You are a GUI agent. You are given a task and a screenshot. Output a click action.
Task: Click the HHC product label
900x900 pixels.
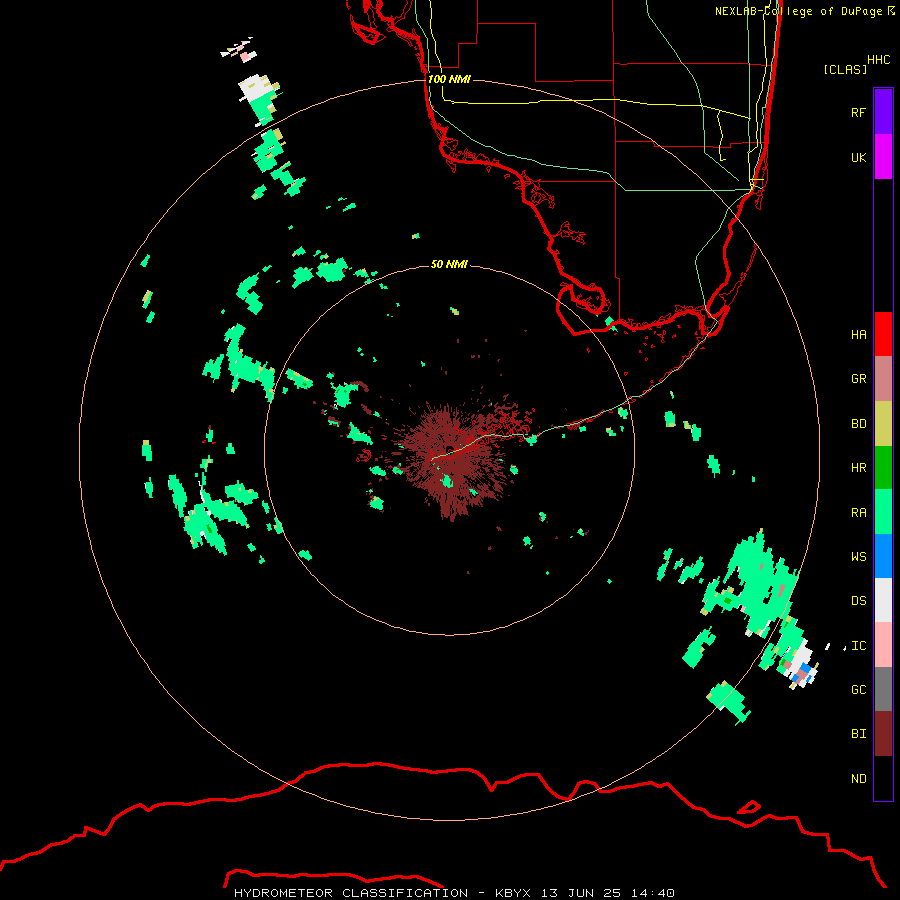click(x=878, y=60)
